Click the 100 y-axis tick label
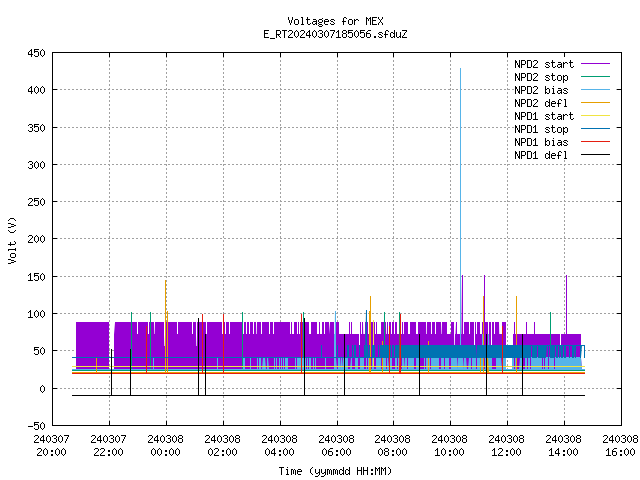The width and height of the screenshot is (640, 480). click(36, 314)
